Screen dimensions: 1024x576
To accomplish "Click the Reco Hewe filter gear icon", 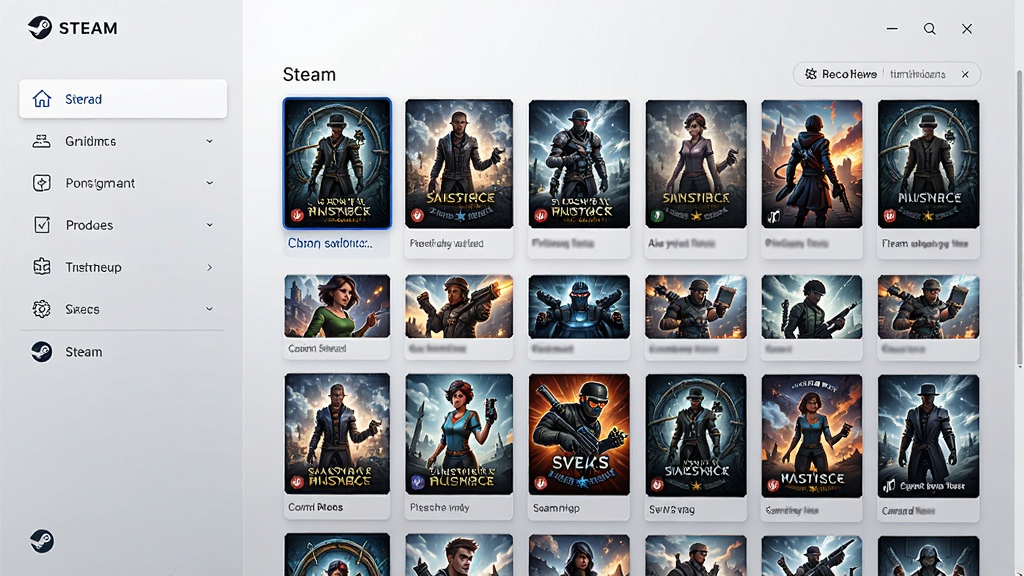I will (810, 74).
